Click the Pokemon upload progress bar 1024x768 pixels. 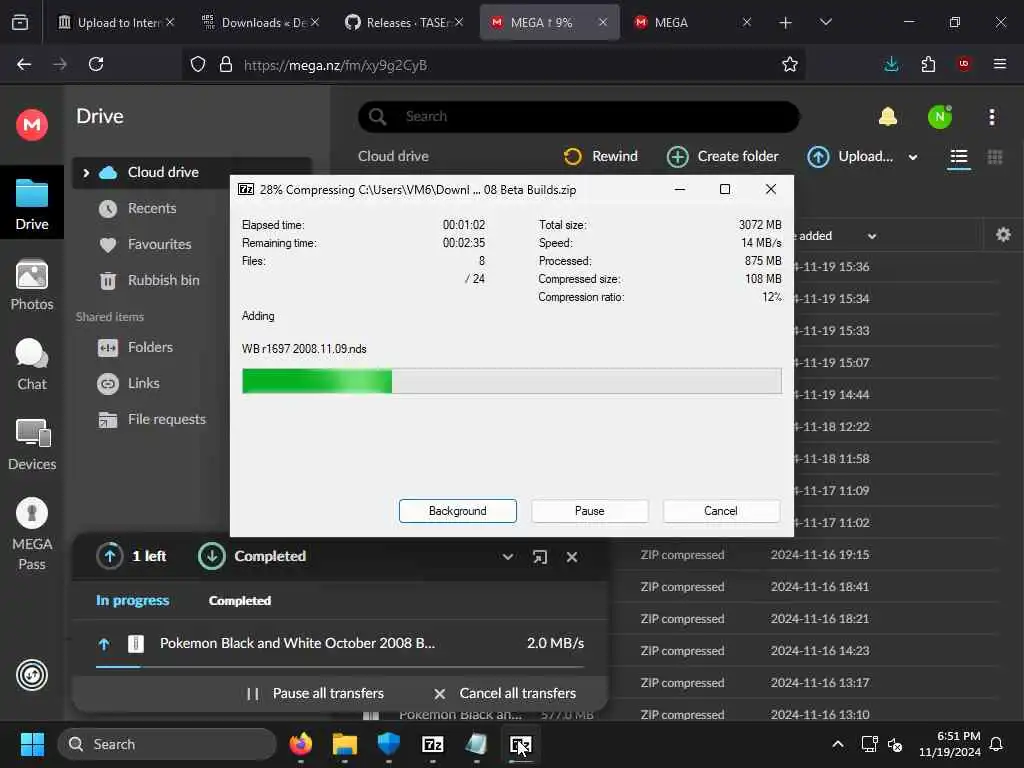pyautogui.click(x=340, y=667)
